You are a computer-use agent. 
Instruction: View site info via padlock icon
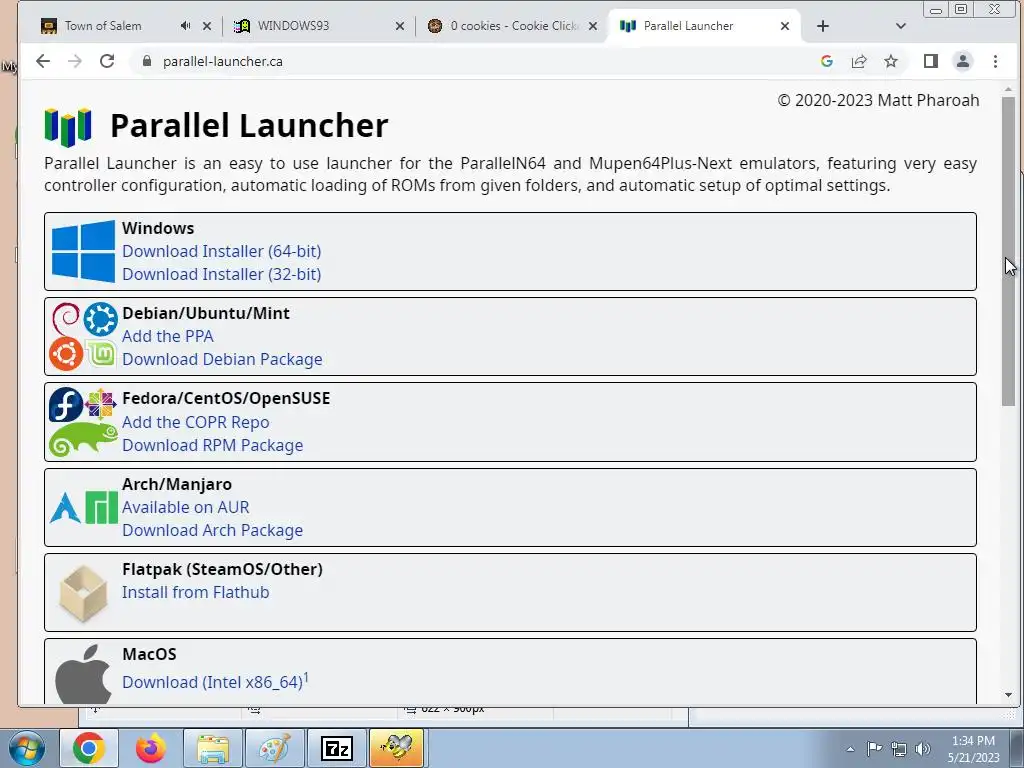(x=147, y=61)
